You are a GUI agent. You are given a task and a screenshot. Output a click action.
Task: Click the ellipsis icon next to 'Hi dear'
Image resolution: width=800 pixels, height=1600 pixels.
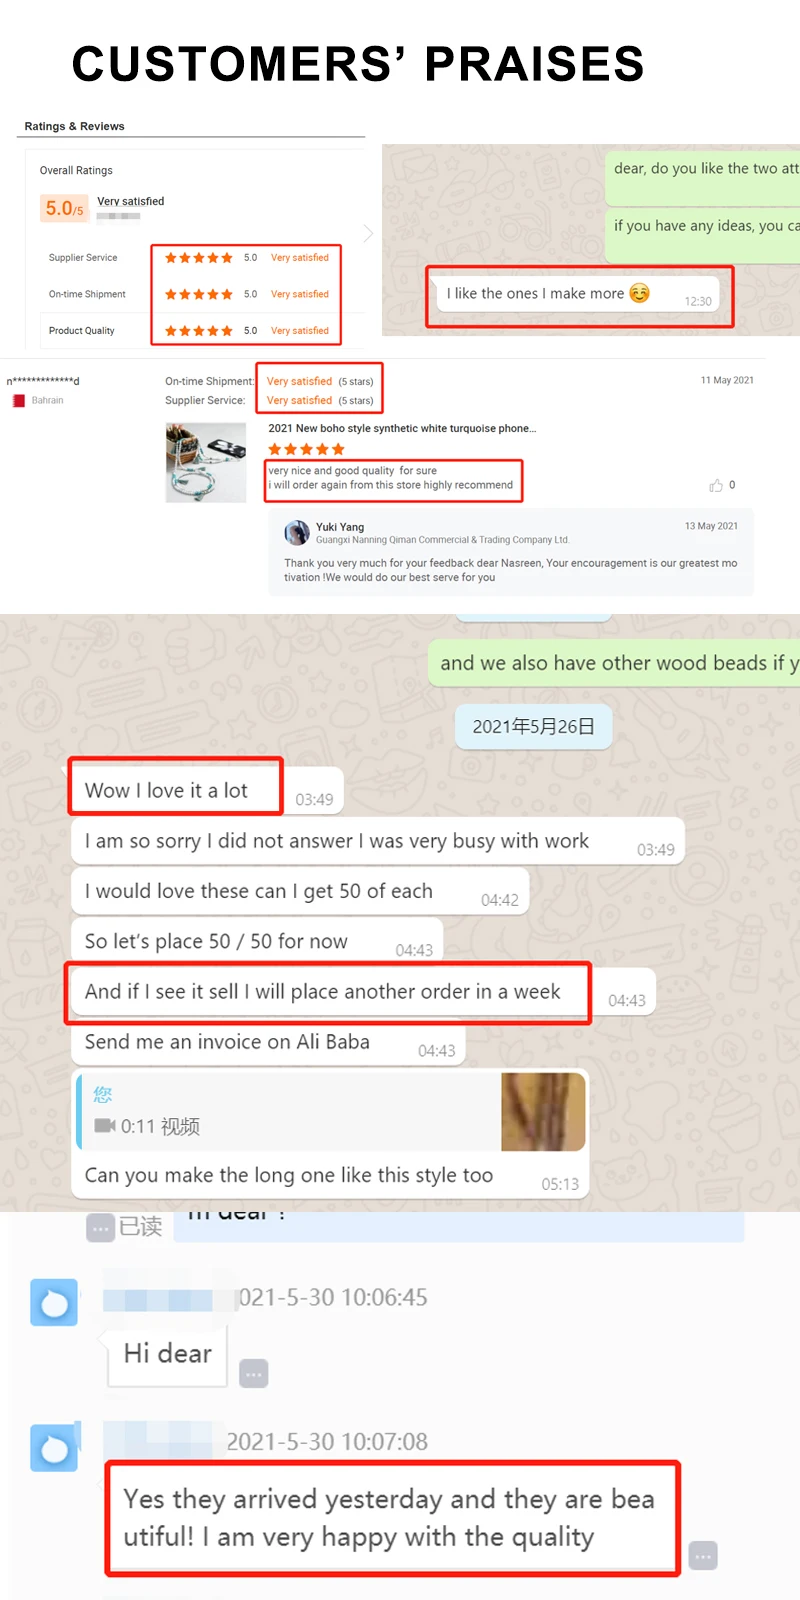pos(254,1374)
